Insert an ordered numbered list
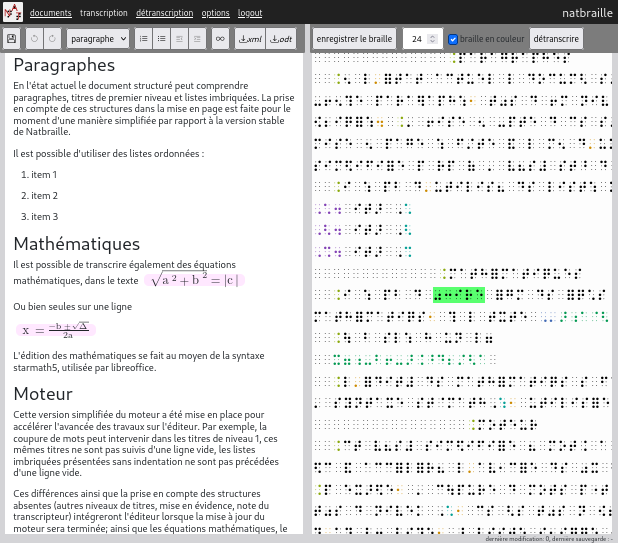 tap(143, 39)
